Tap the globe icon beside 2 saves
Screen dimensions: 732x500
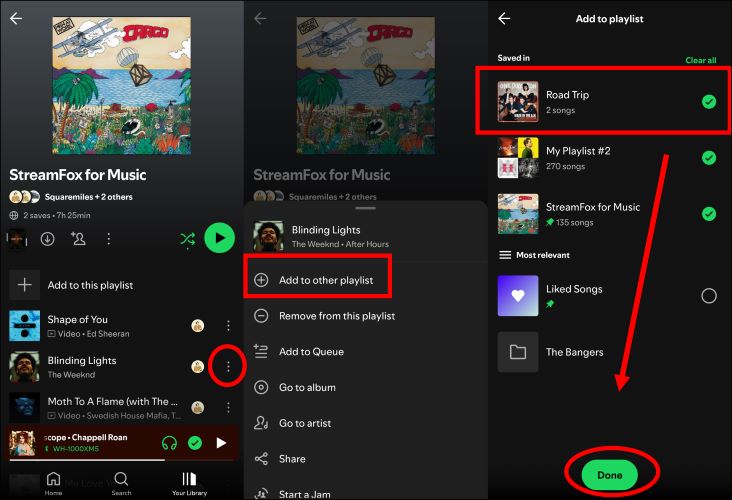14,215
